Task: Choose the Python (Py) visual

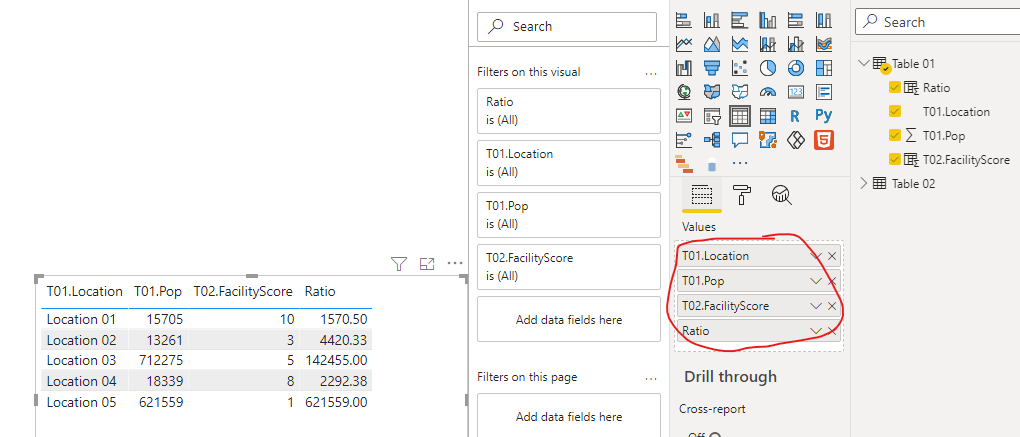Action: click(824, 116)
